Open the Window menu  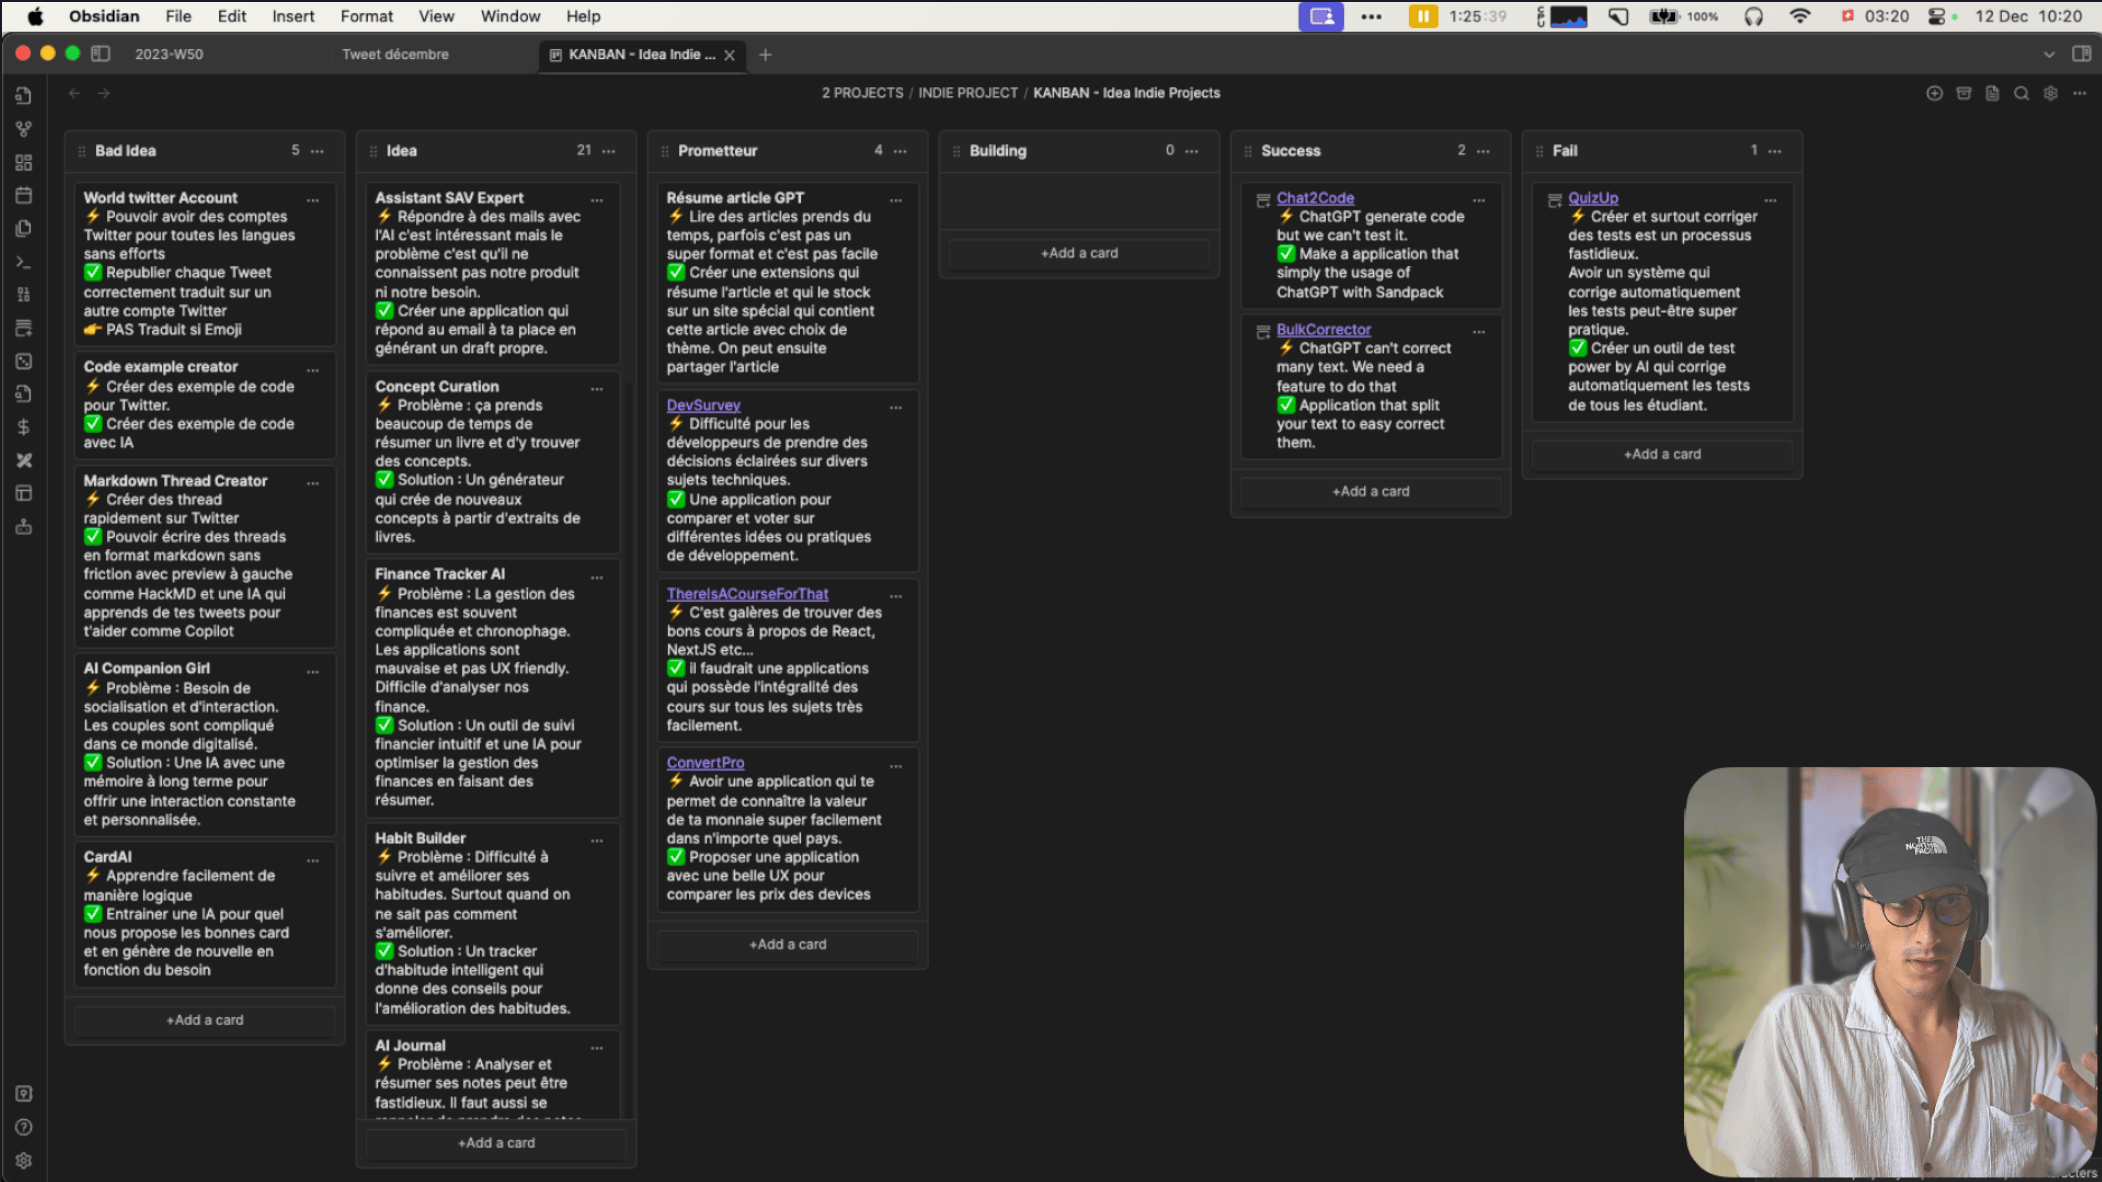tap(510, 16)
